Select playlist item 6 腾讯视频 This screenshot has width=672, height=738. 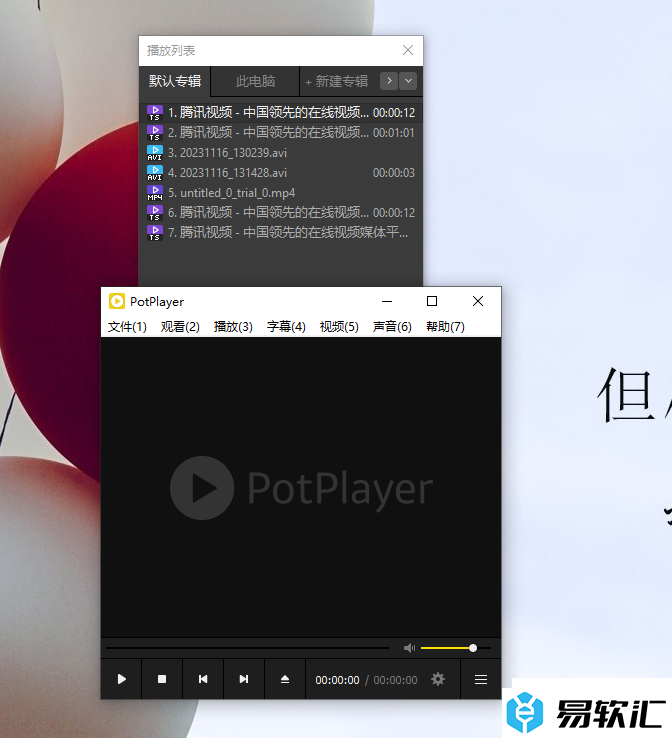pos(281,213)
